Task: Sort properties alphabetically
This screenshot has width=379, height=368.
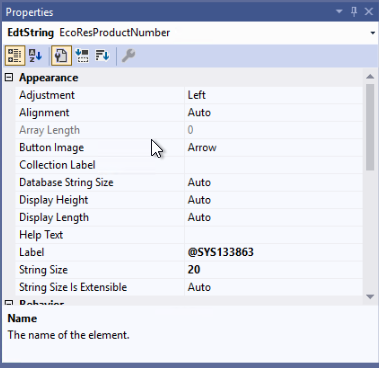Action: click(x=35, y=55)
